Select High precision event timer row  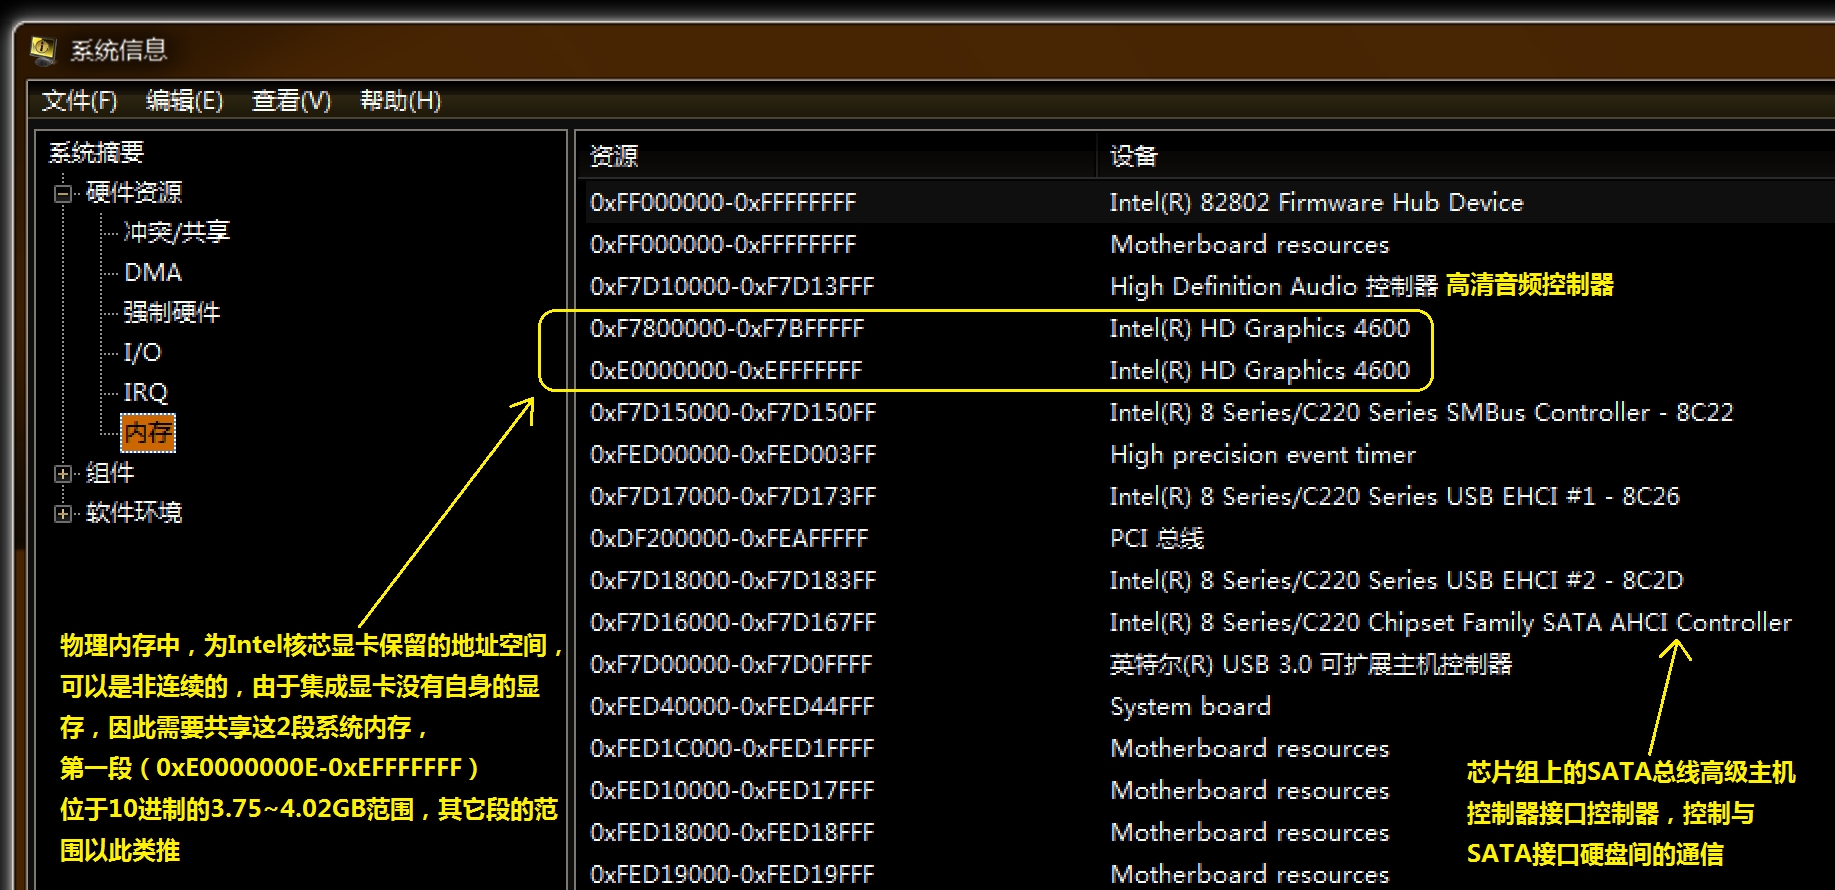click(x=1207, y=455)
